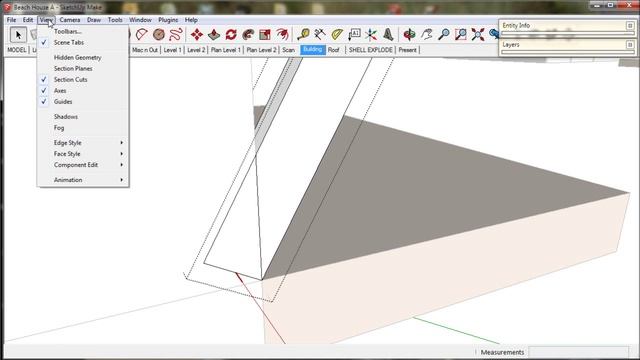The image size is (640, 360).
Task: Switch to the Level 1 scene tab
Action: click(172, 50)
